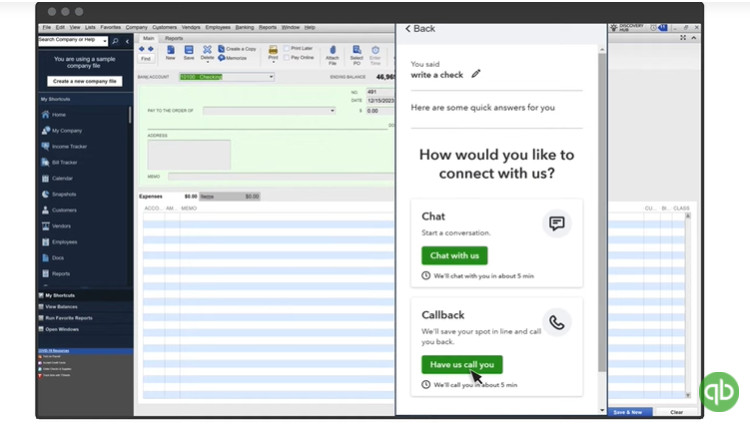The image size is (750, 425).
Task: Select View Balances in sidebar
Action: pyautogui.click(x=61, y=307)
